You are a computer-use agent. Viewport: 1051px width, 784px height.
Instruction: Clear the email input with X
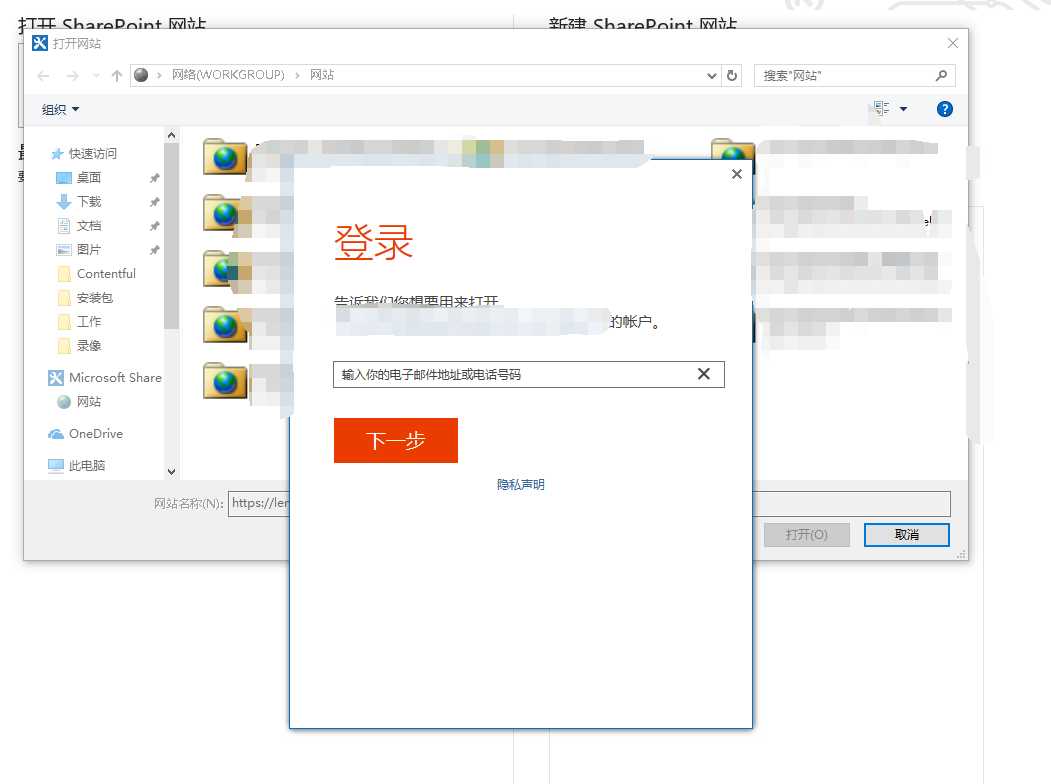704,374
